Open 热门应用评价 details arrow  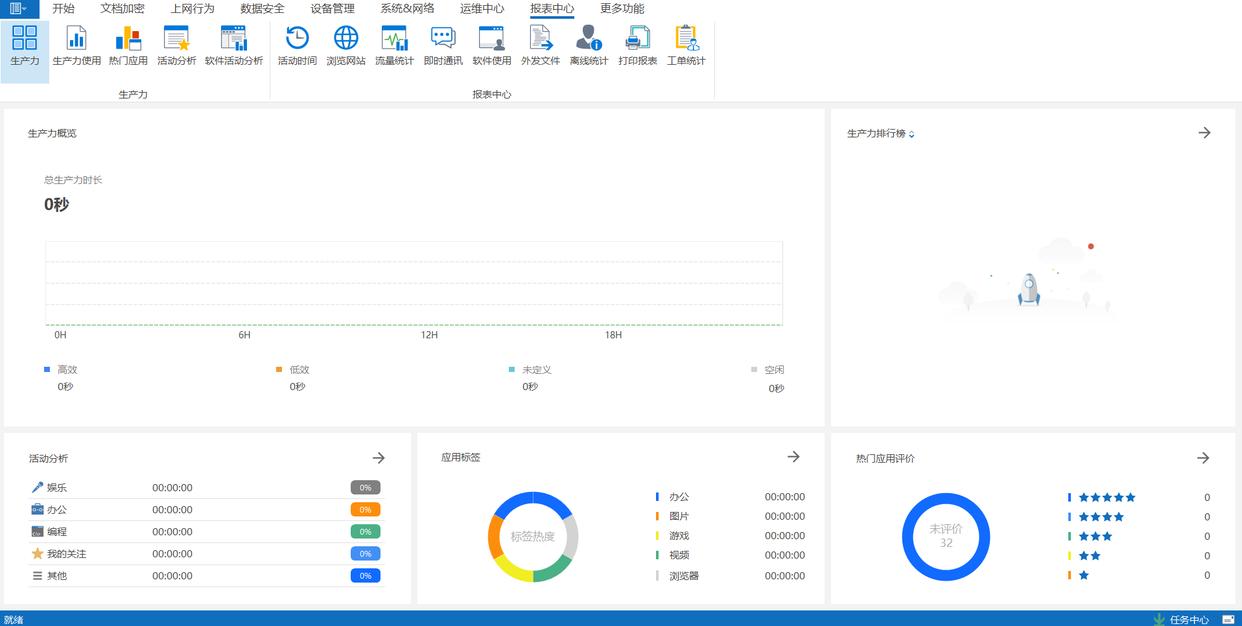coord(1203,458)
